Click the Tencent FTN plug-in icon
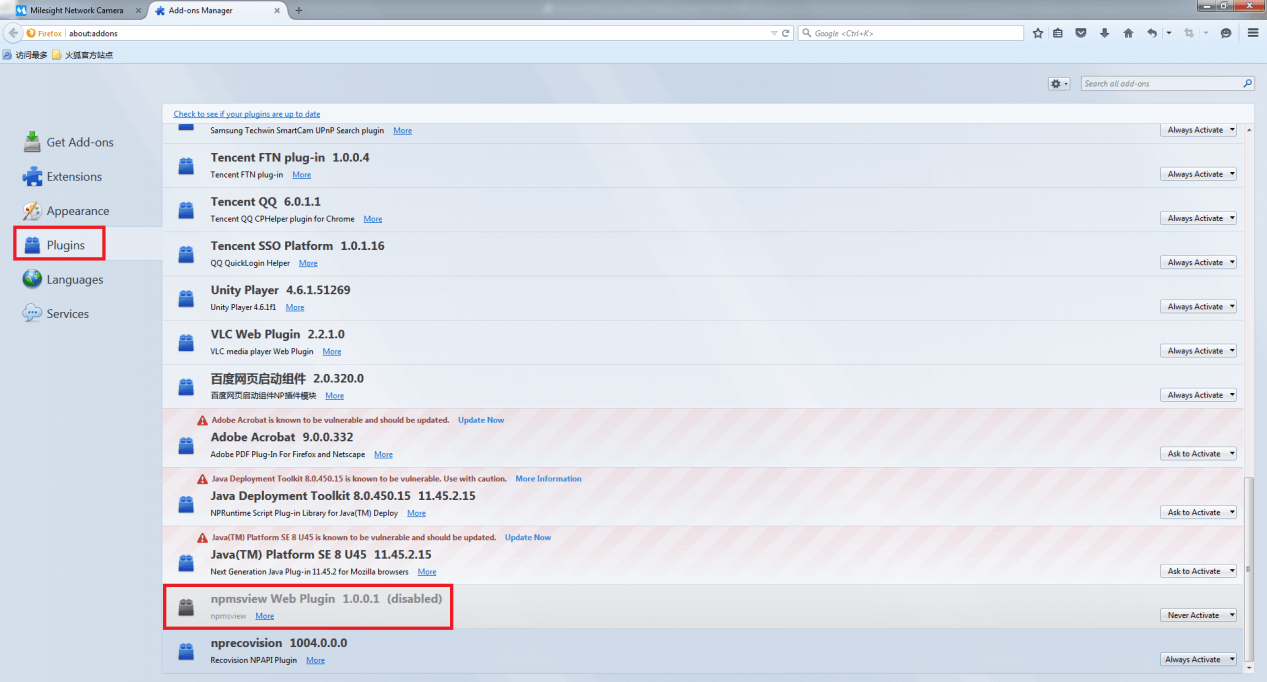This screenshot has width=1267, height=682. [186, 166]
